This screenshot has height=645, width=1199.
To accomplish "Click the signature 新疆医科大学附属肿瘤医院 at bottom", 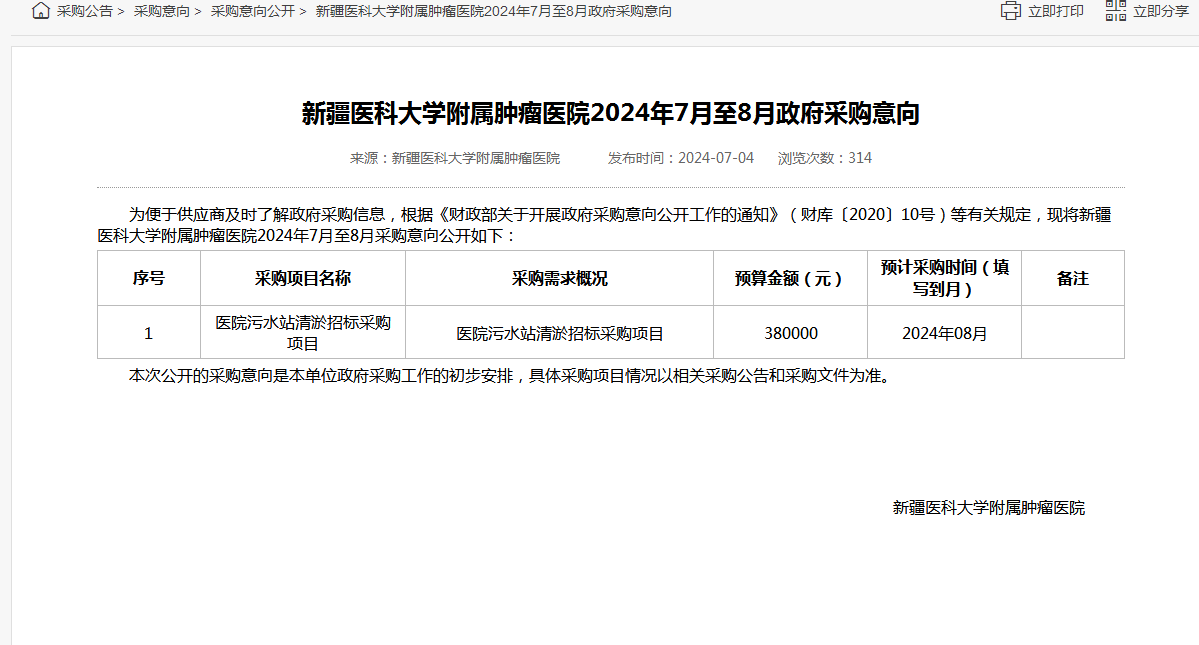I will (x=989, y=508).
